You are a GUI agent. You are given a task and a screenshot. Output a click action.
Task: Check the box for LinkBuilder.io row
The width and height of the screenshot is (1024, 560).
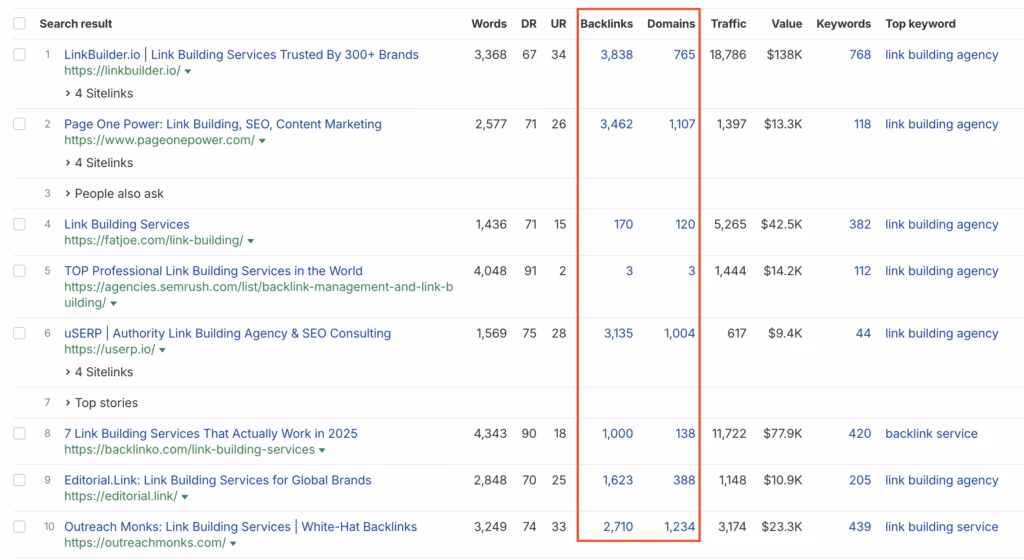click(x=20, y=55)
